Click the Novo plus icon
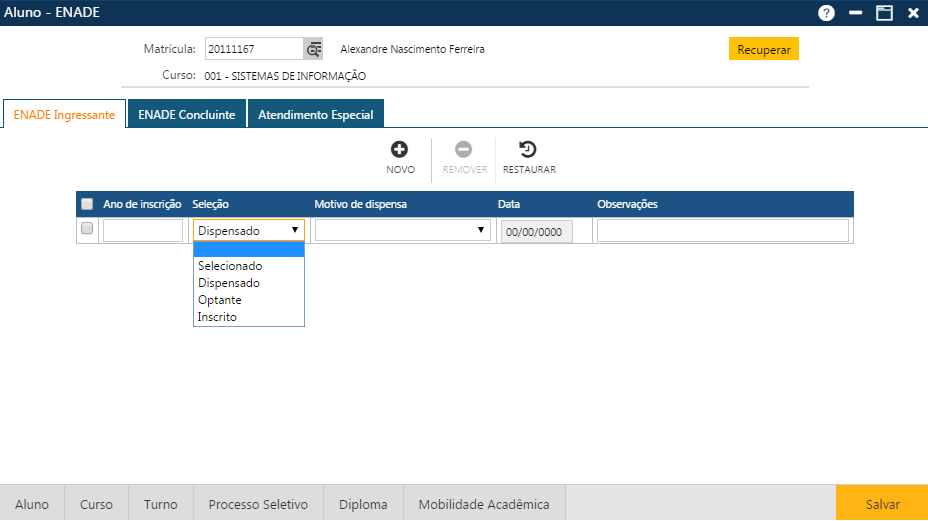928x521 pixels. click(399, 150)
